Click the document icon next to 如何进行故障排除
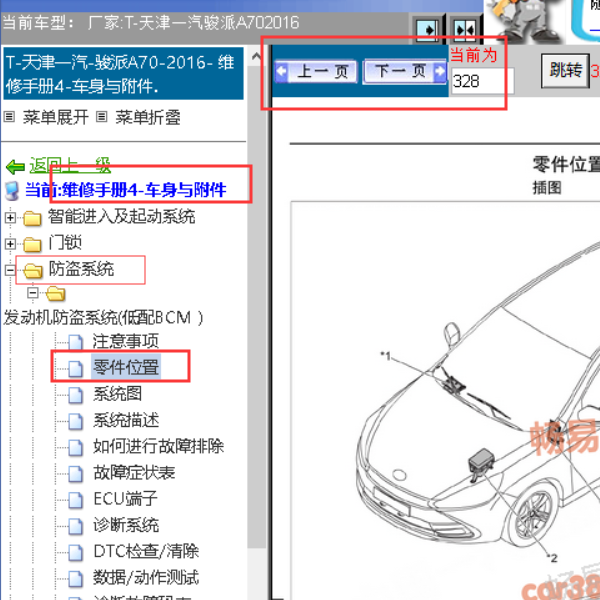The width and height of the screenshot is (600, 600). (x=75, y=448)
